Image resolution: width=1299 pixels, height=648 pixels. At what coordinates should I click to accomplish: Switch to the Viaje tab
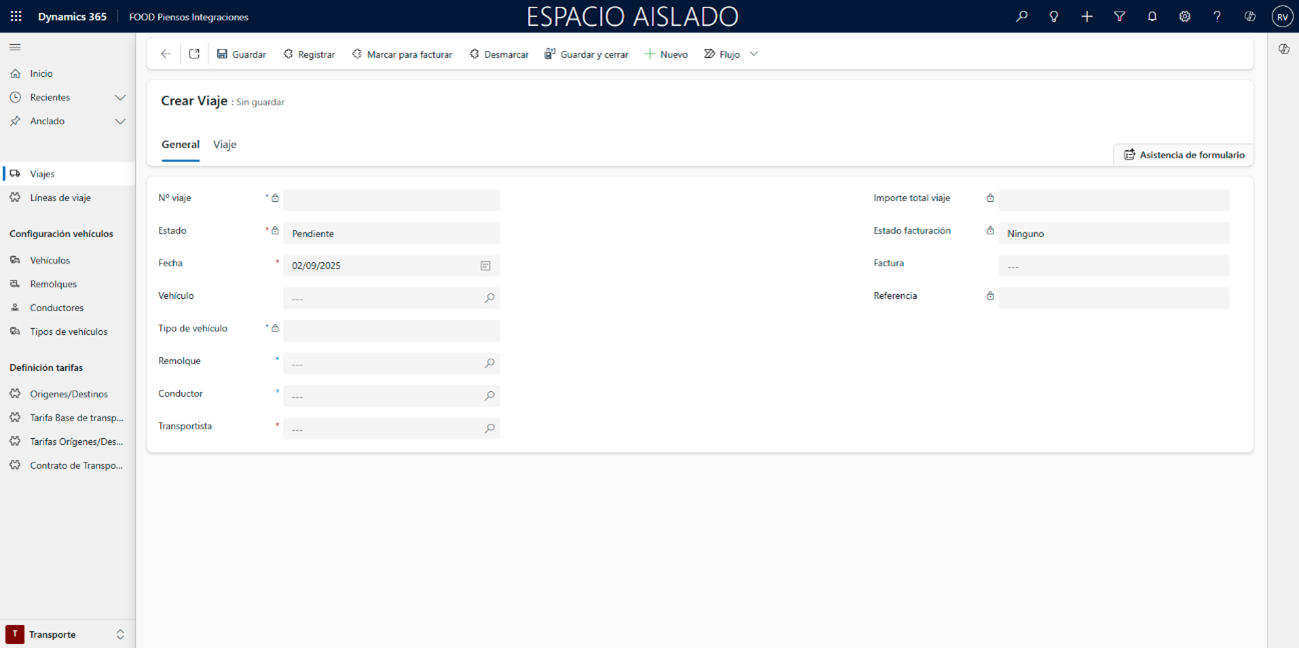point(225,145)
